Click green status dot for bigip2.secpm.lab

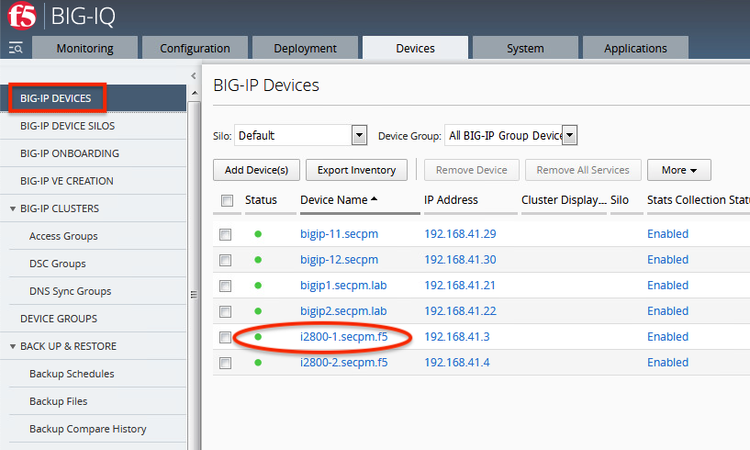(x=257, y=310)
